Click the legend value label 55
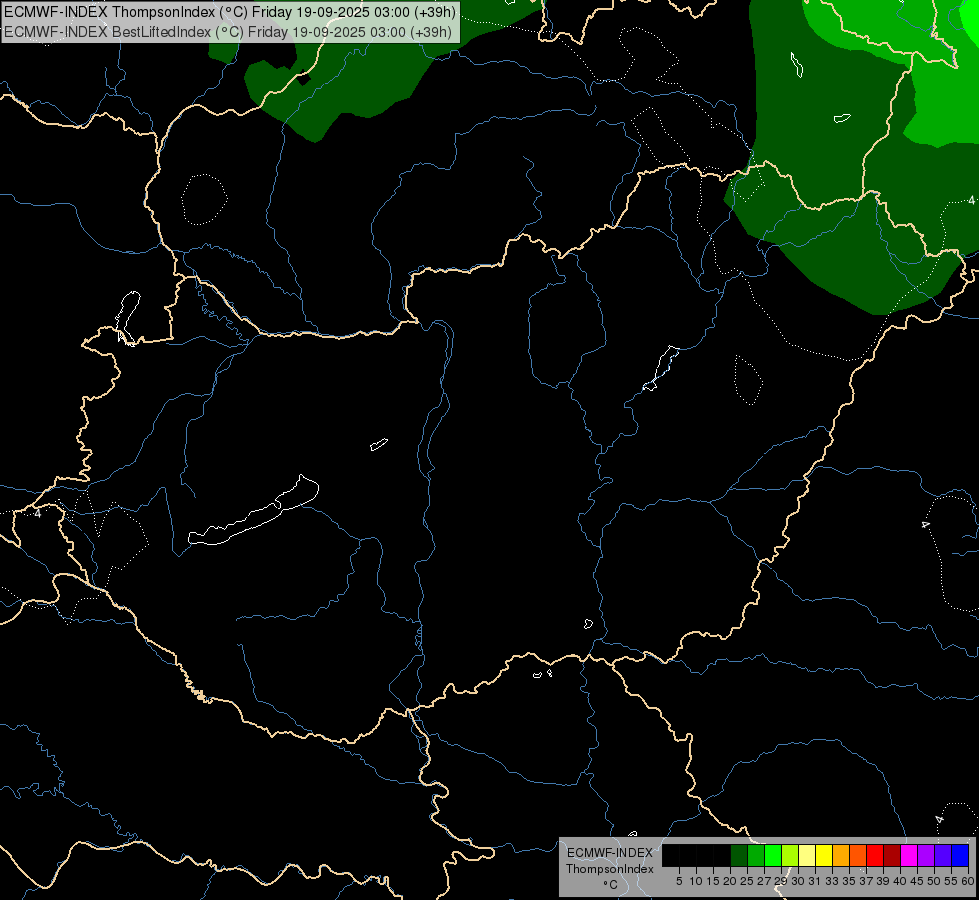This screenshot has width=979, height=900. tap(951, 881)
